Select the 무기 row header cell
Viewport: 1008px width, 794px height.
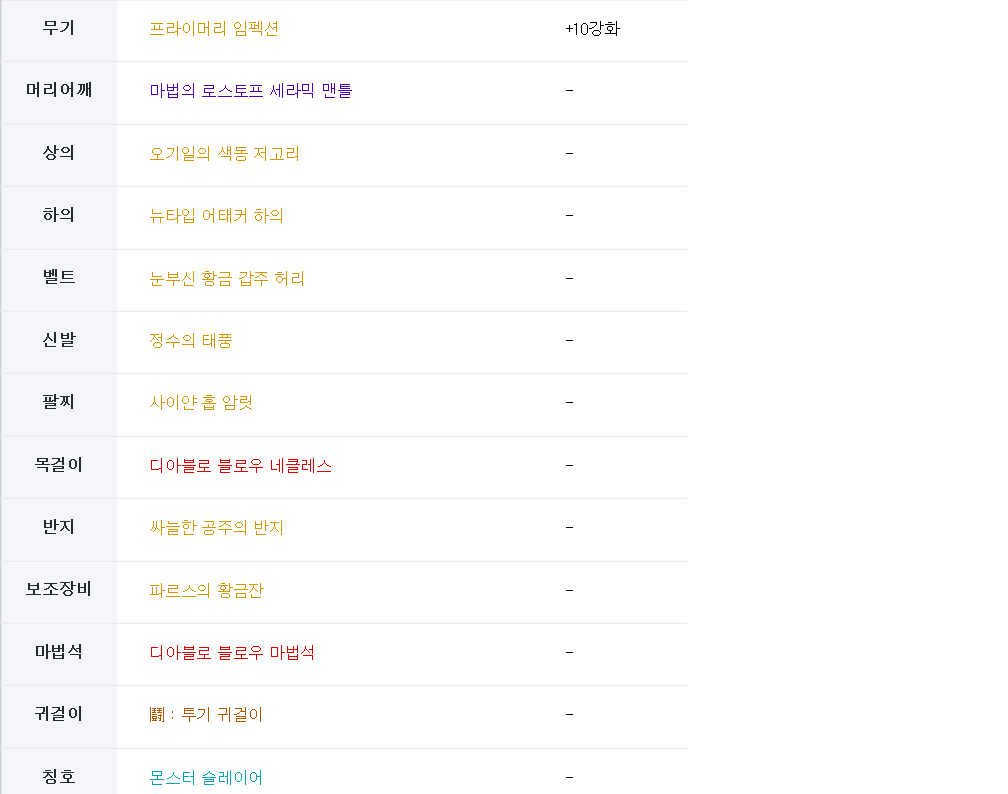[59, 29]
